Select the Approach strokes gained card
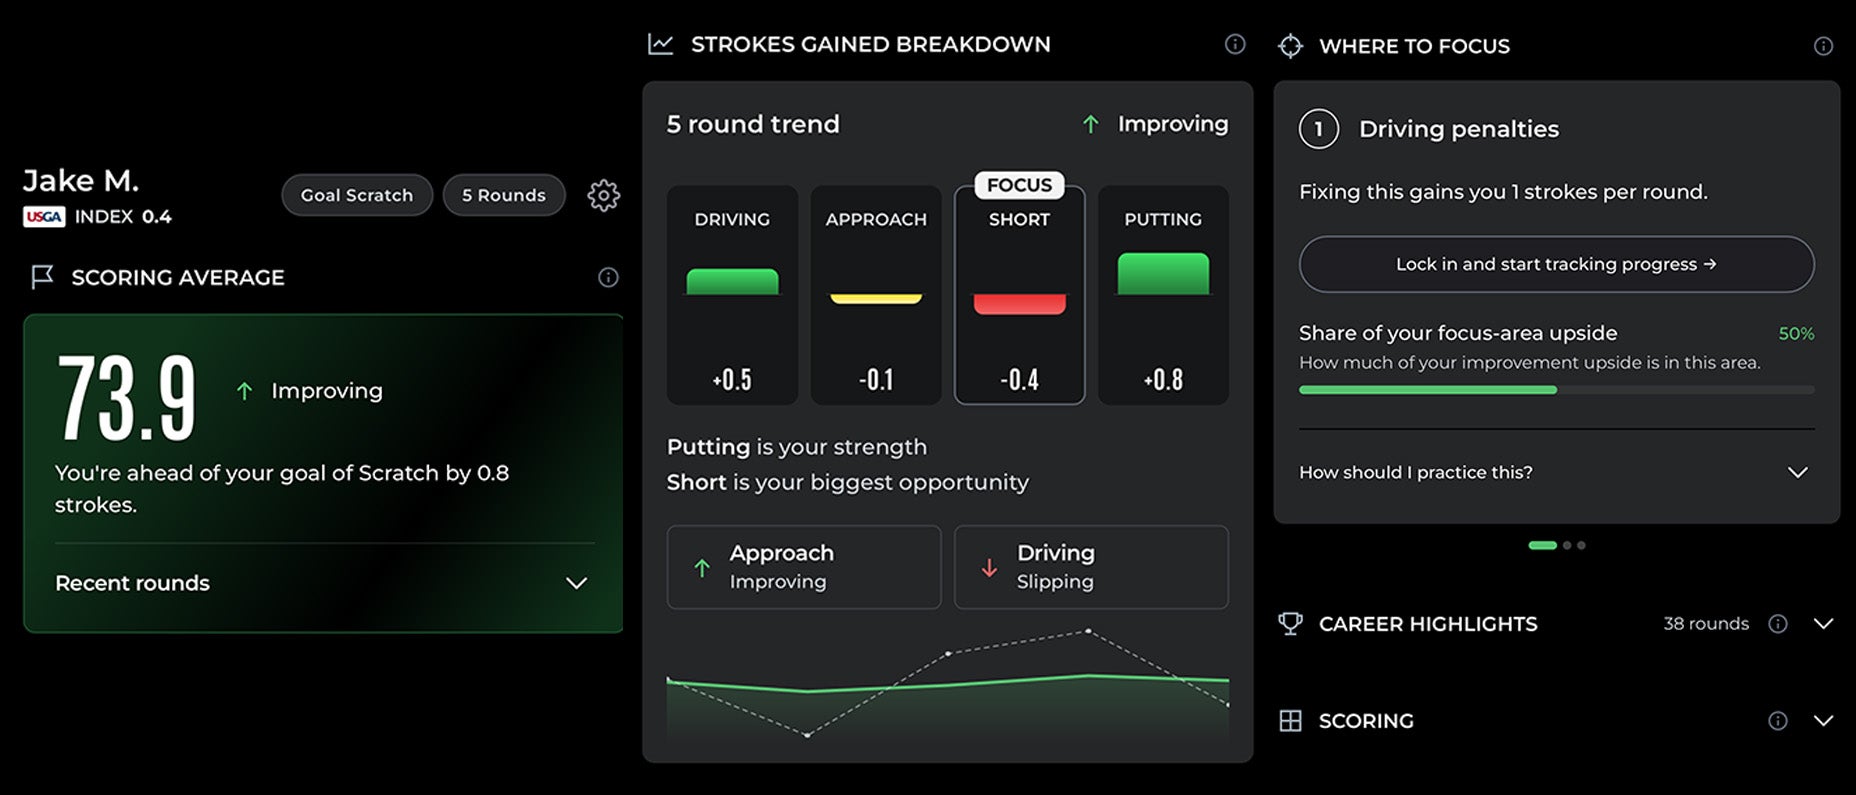The image size is (1856, 795). click(x=876, y=295)
